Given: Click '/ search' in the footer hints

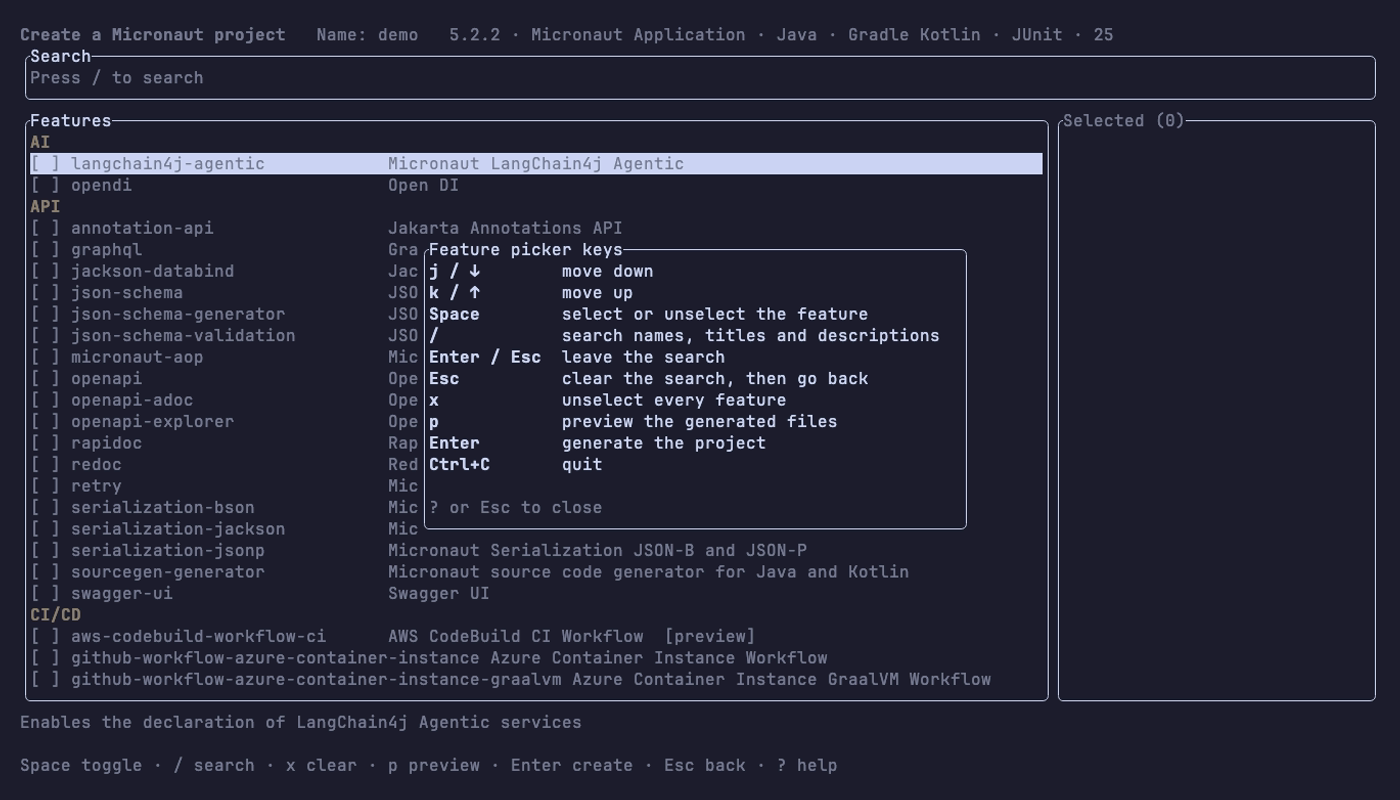Looking at the screenshot, I should pyautogui.click(x=214, y=765).
